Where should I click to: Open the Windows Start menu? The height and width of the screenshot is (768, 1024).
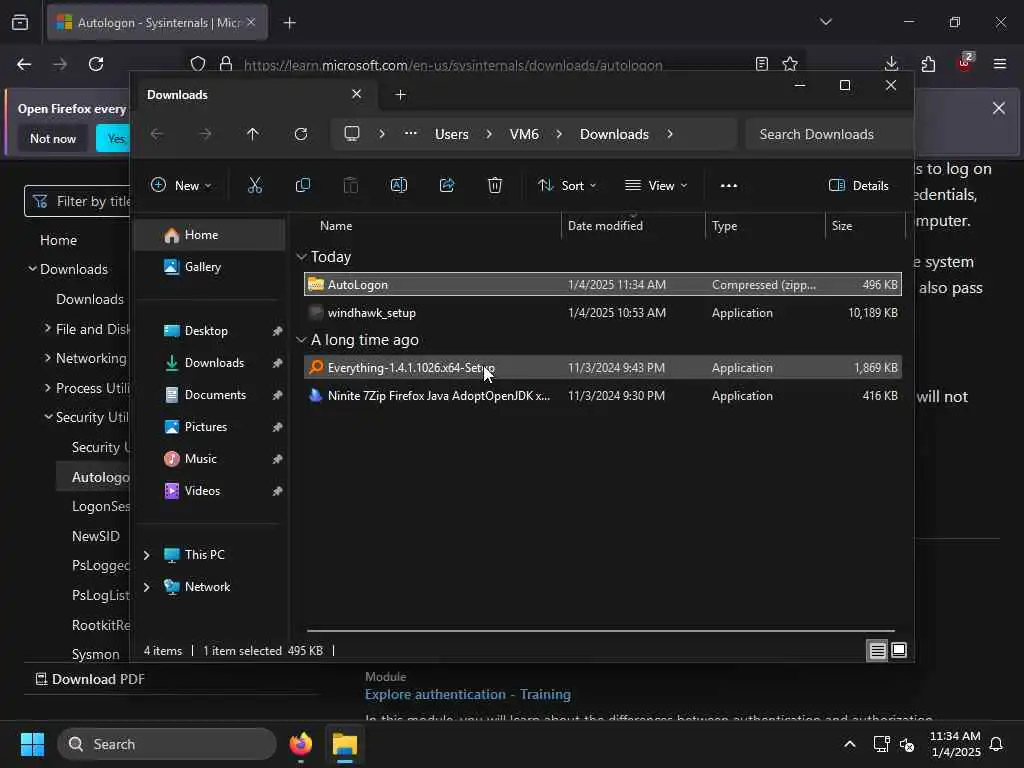point(32,744)
